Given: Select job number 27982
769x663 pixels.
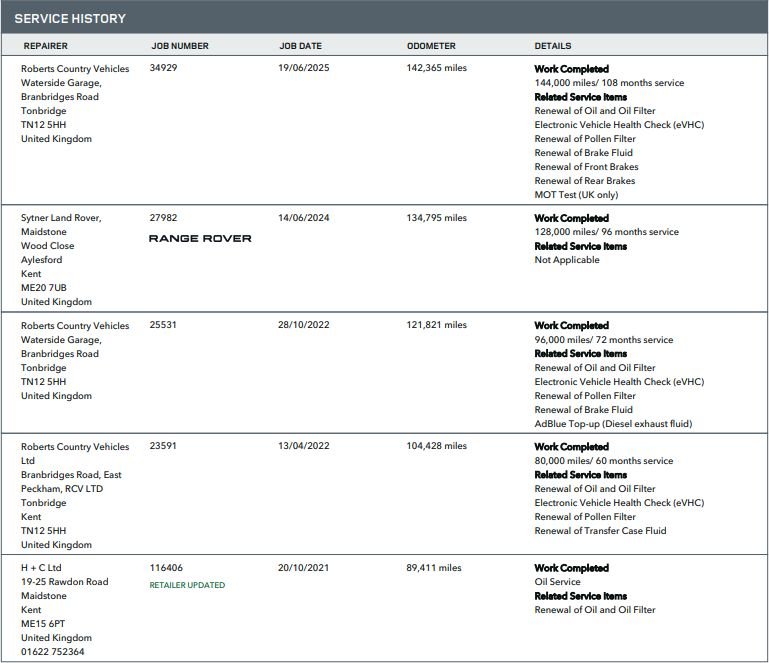Looking at the screenshot, I should [163, 218].
